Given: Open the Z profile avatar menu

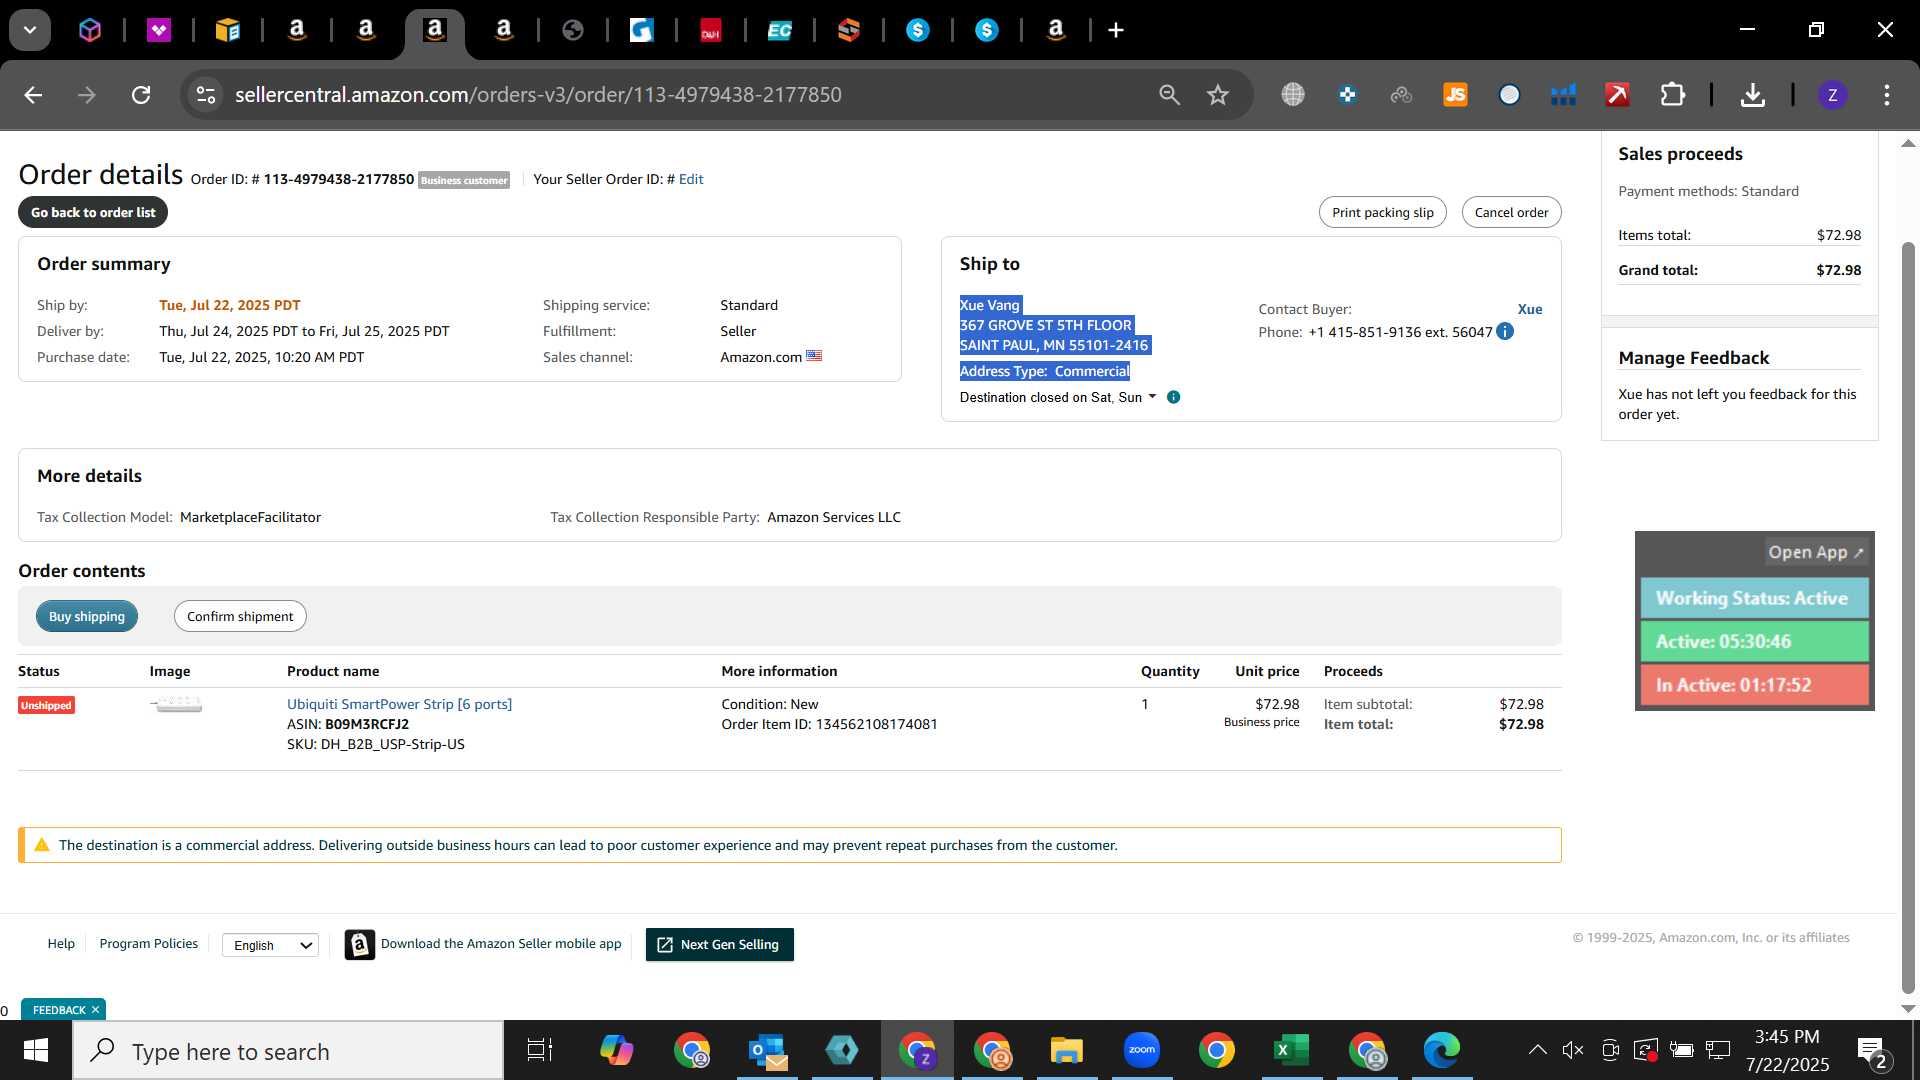Looking at the screenshot, I should coord(1832,95).
